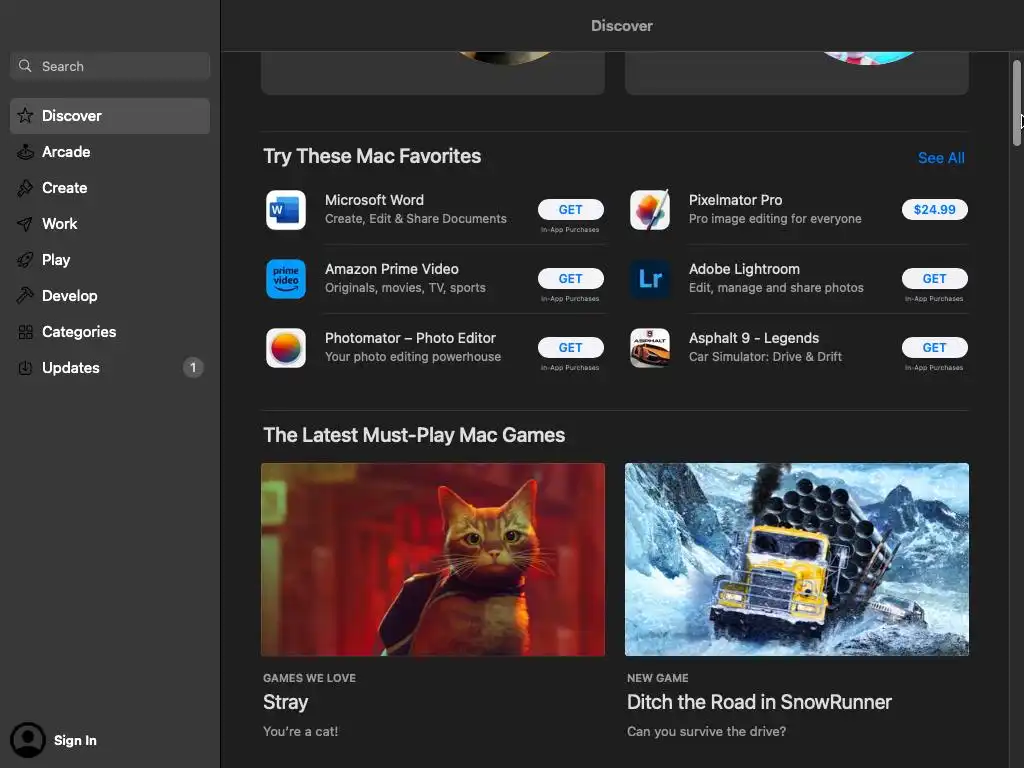Click 'Pro image editing for everyone' subtitle
This screenshot has height=768, width=1024.
click(x=775, y=219)
